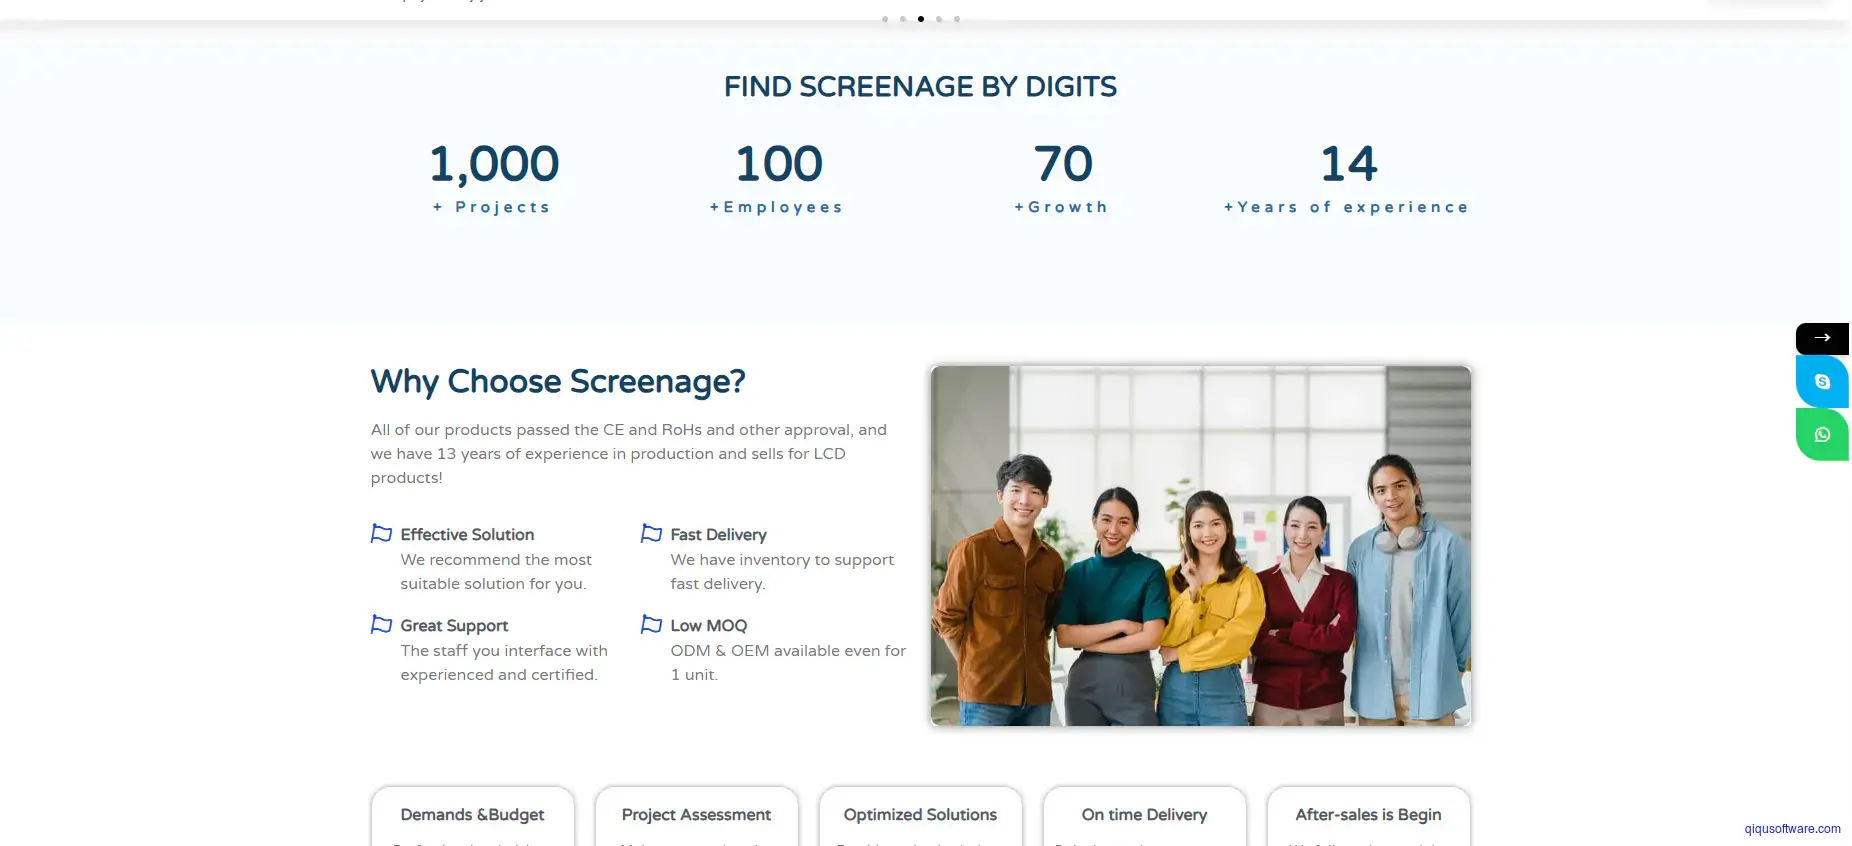The width and height of the screenshot is (1852, 846).
Task: Click the text about CE and RoHs approval
Action: pos(629,454)
